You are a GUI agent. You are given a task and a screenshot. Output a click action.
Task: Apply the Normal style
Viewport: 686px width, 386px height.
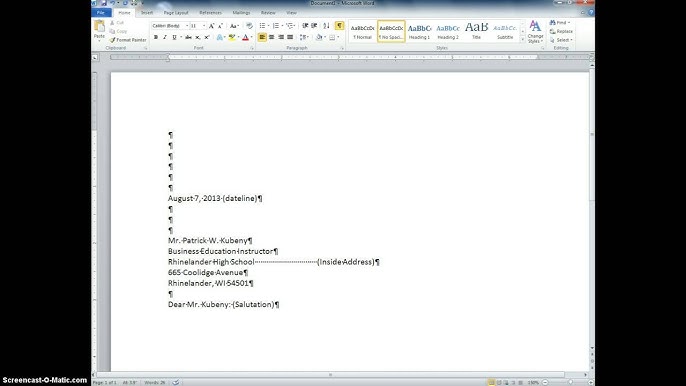[x=362, y=32]
